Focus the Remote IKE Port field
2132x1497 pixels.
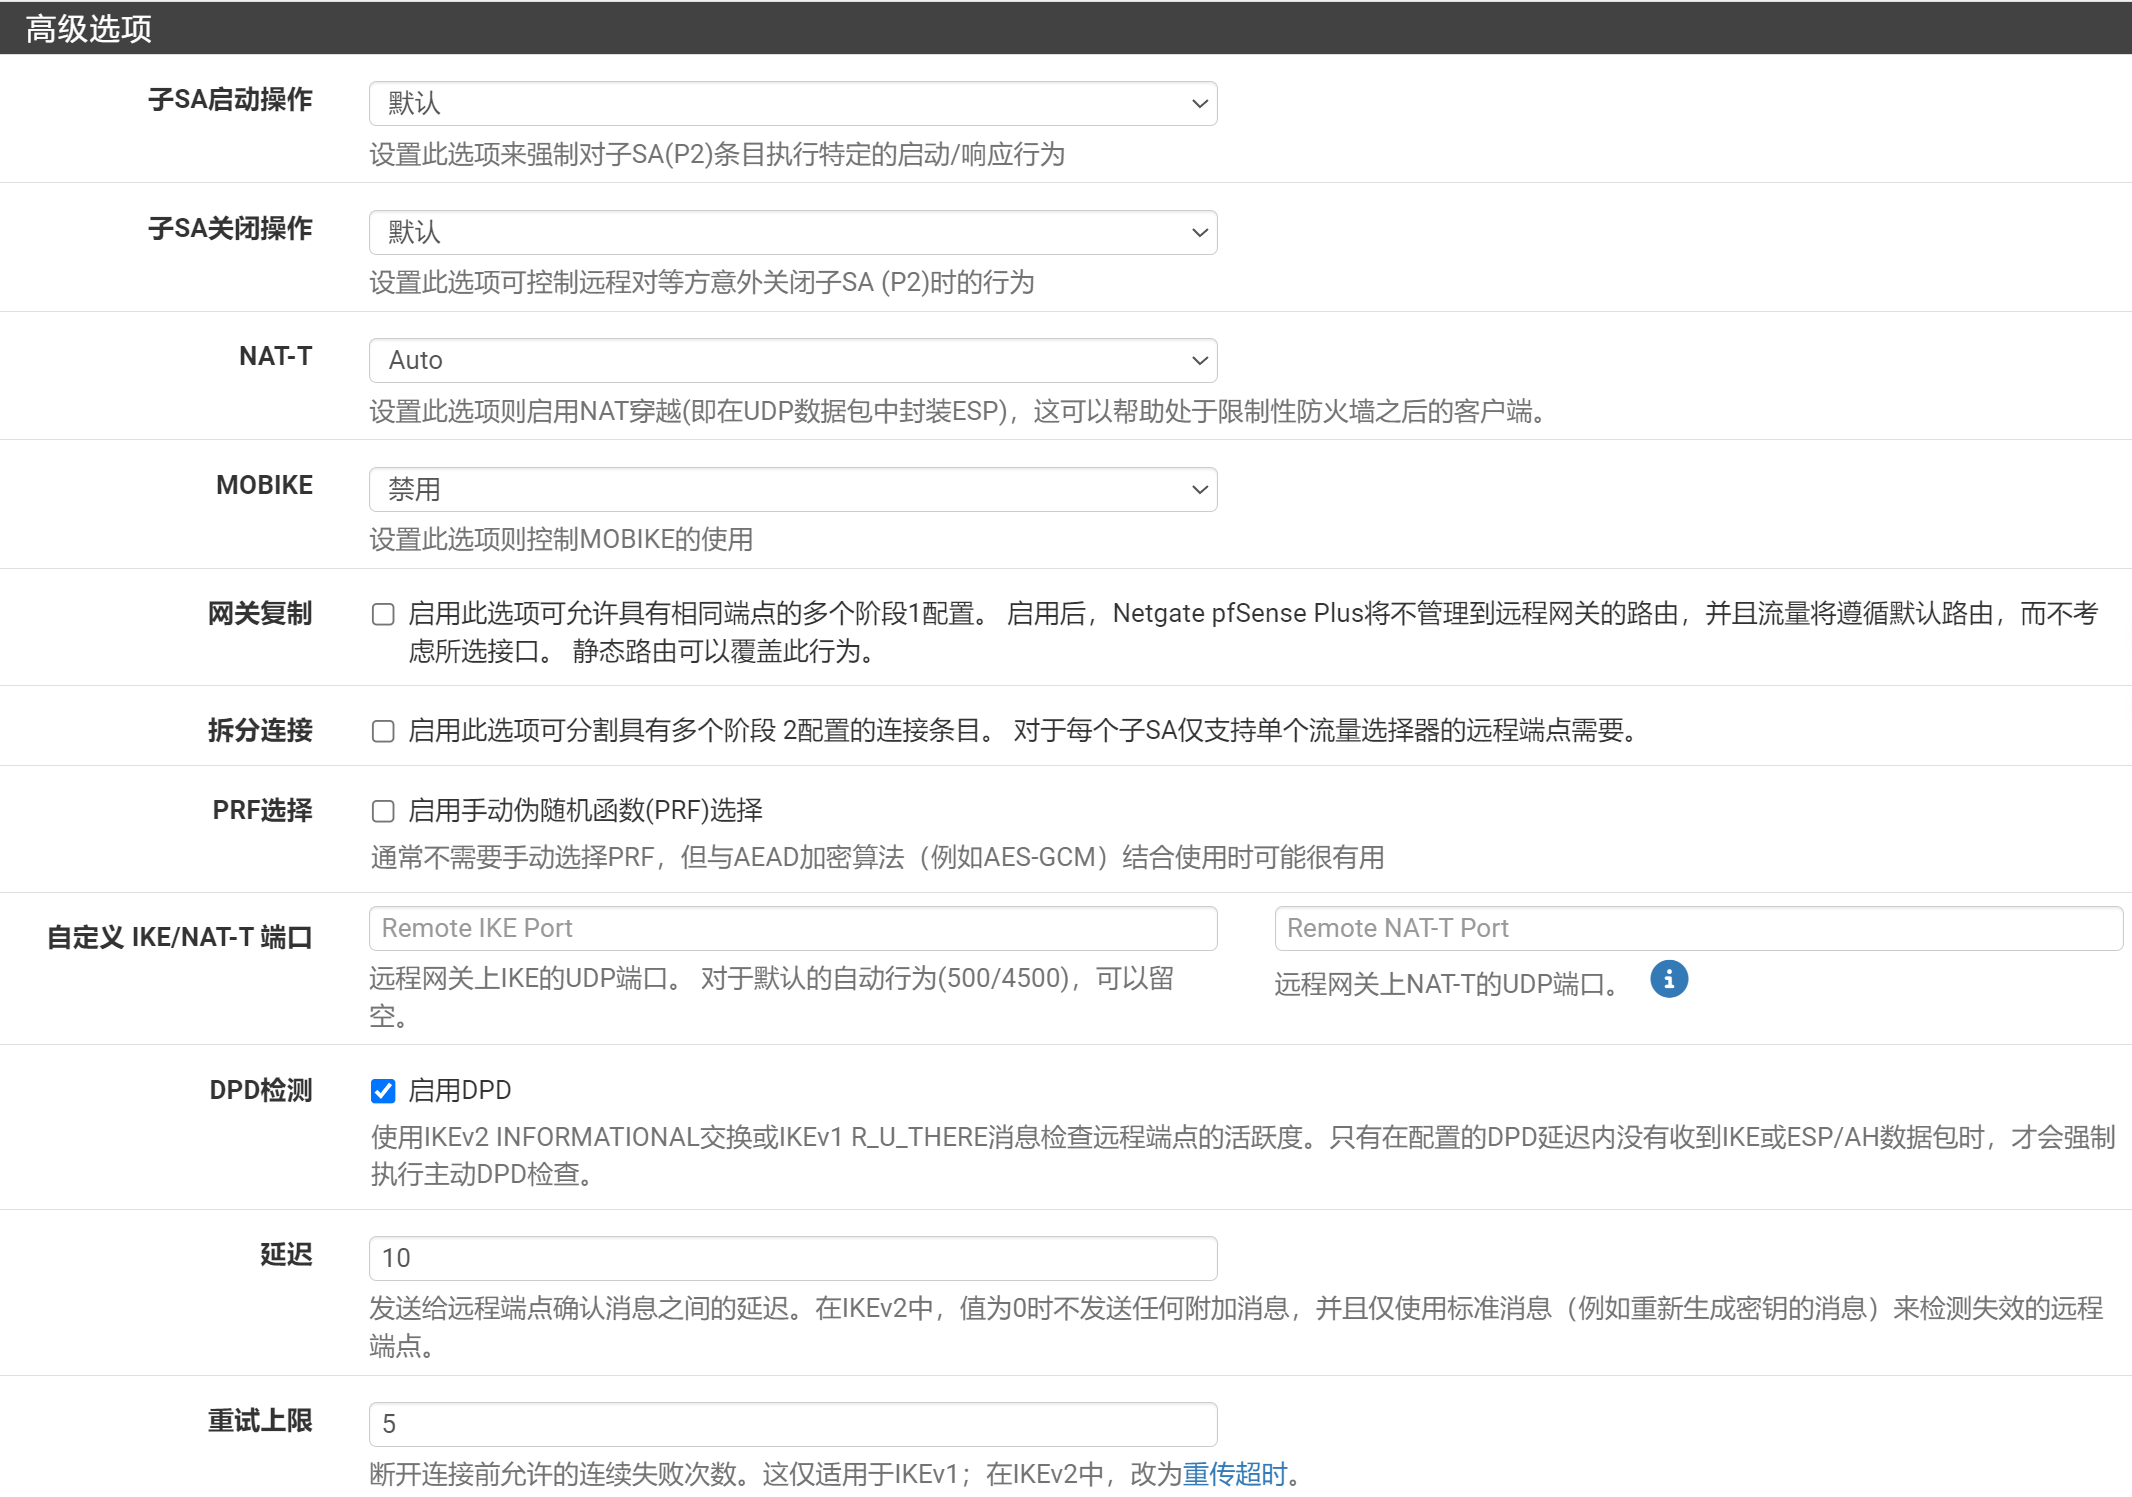(x=792, y=929)
